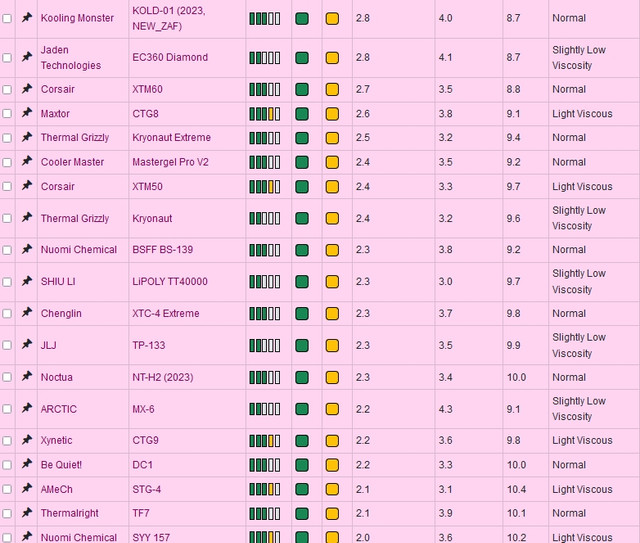Click the rating bar for AMeCh STG-4
Viewport: 640px width, 543px height.
pyautogui.click(x=265, y=490)
